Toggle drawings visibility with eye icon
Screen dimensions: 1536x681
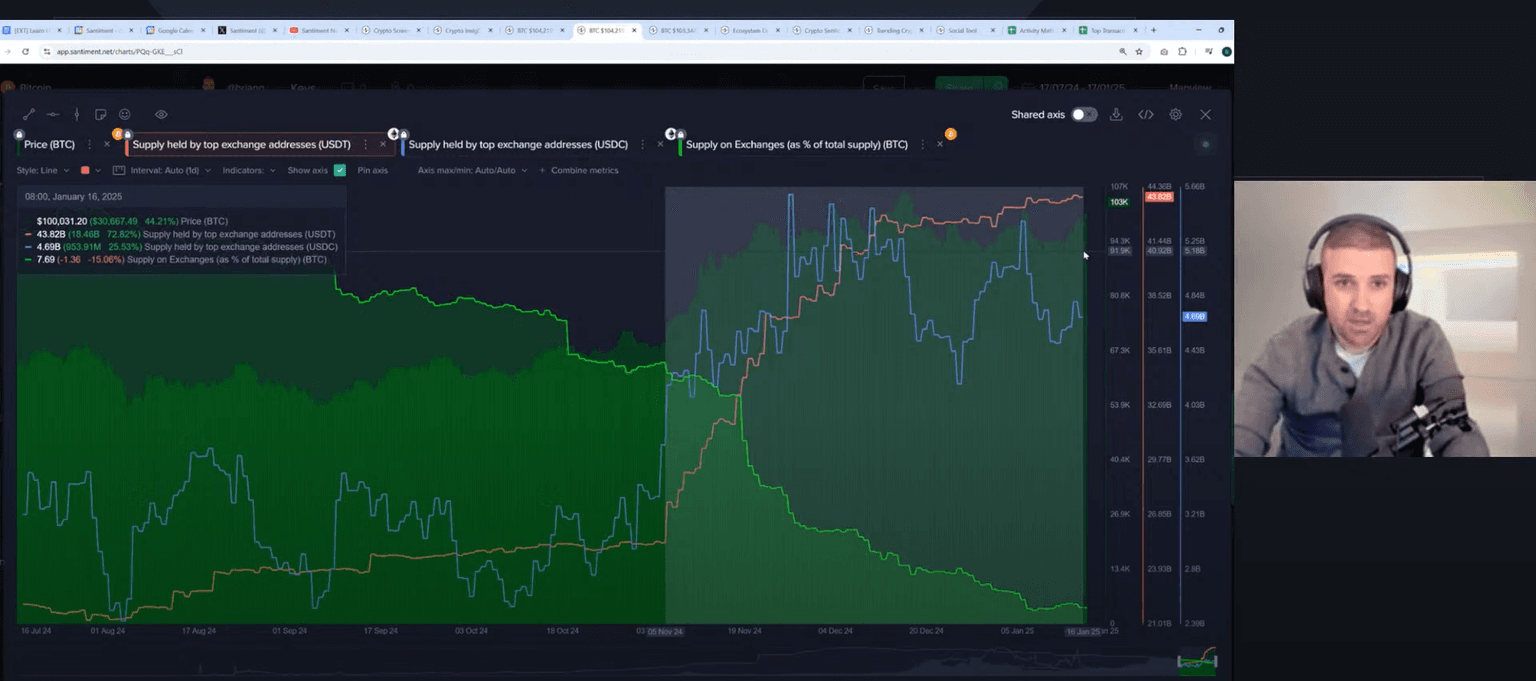click(161, 115)
